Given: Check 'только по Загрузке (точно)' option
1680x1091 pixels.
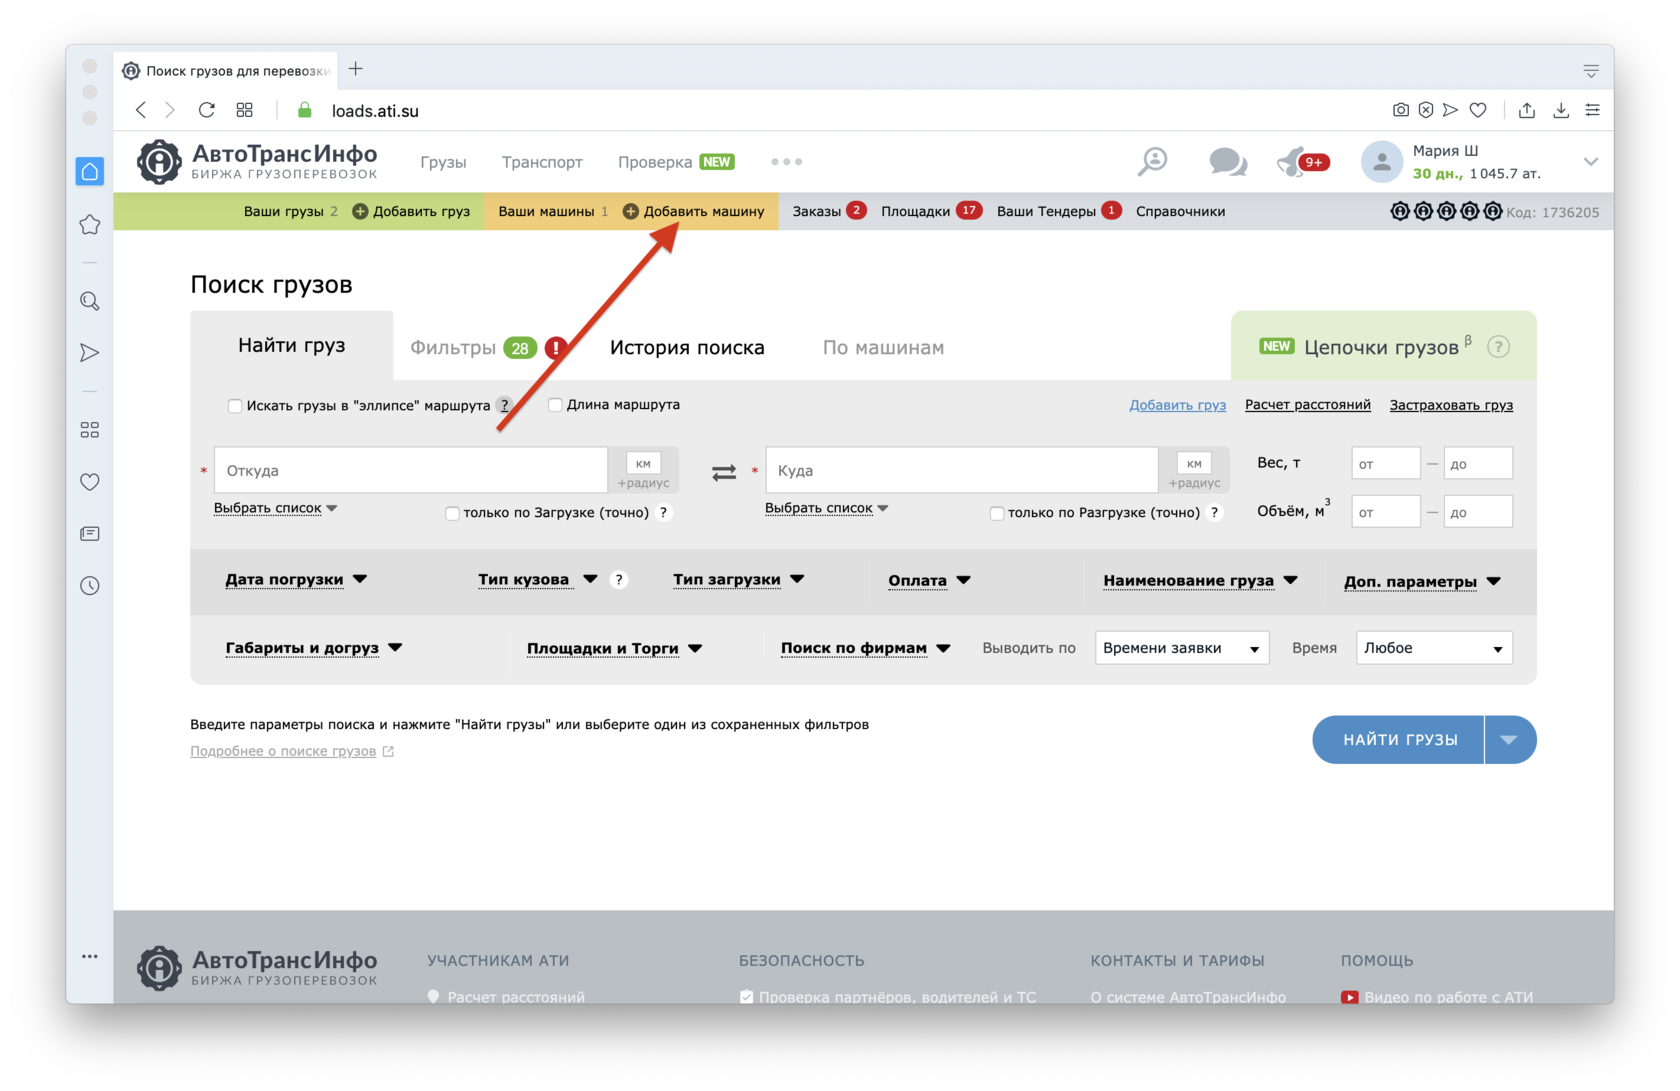Looking at the screenshot, I should [x=452, y=513].
